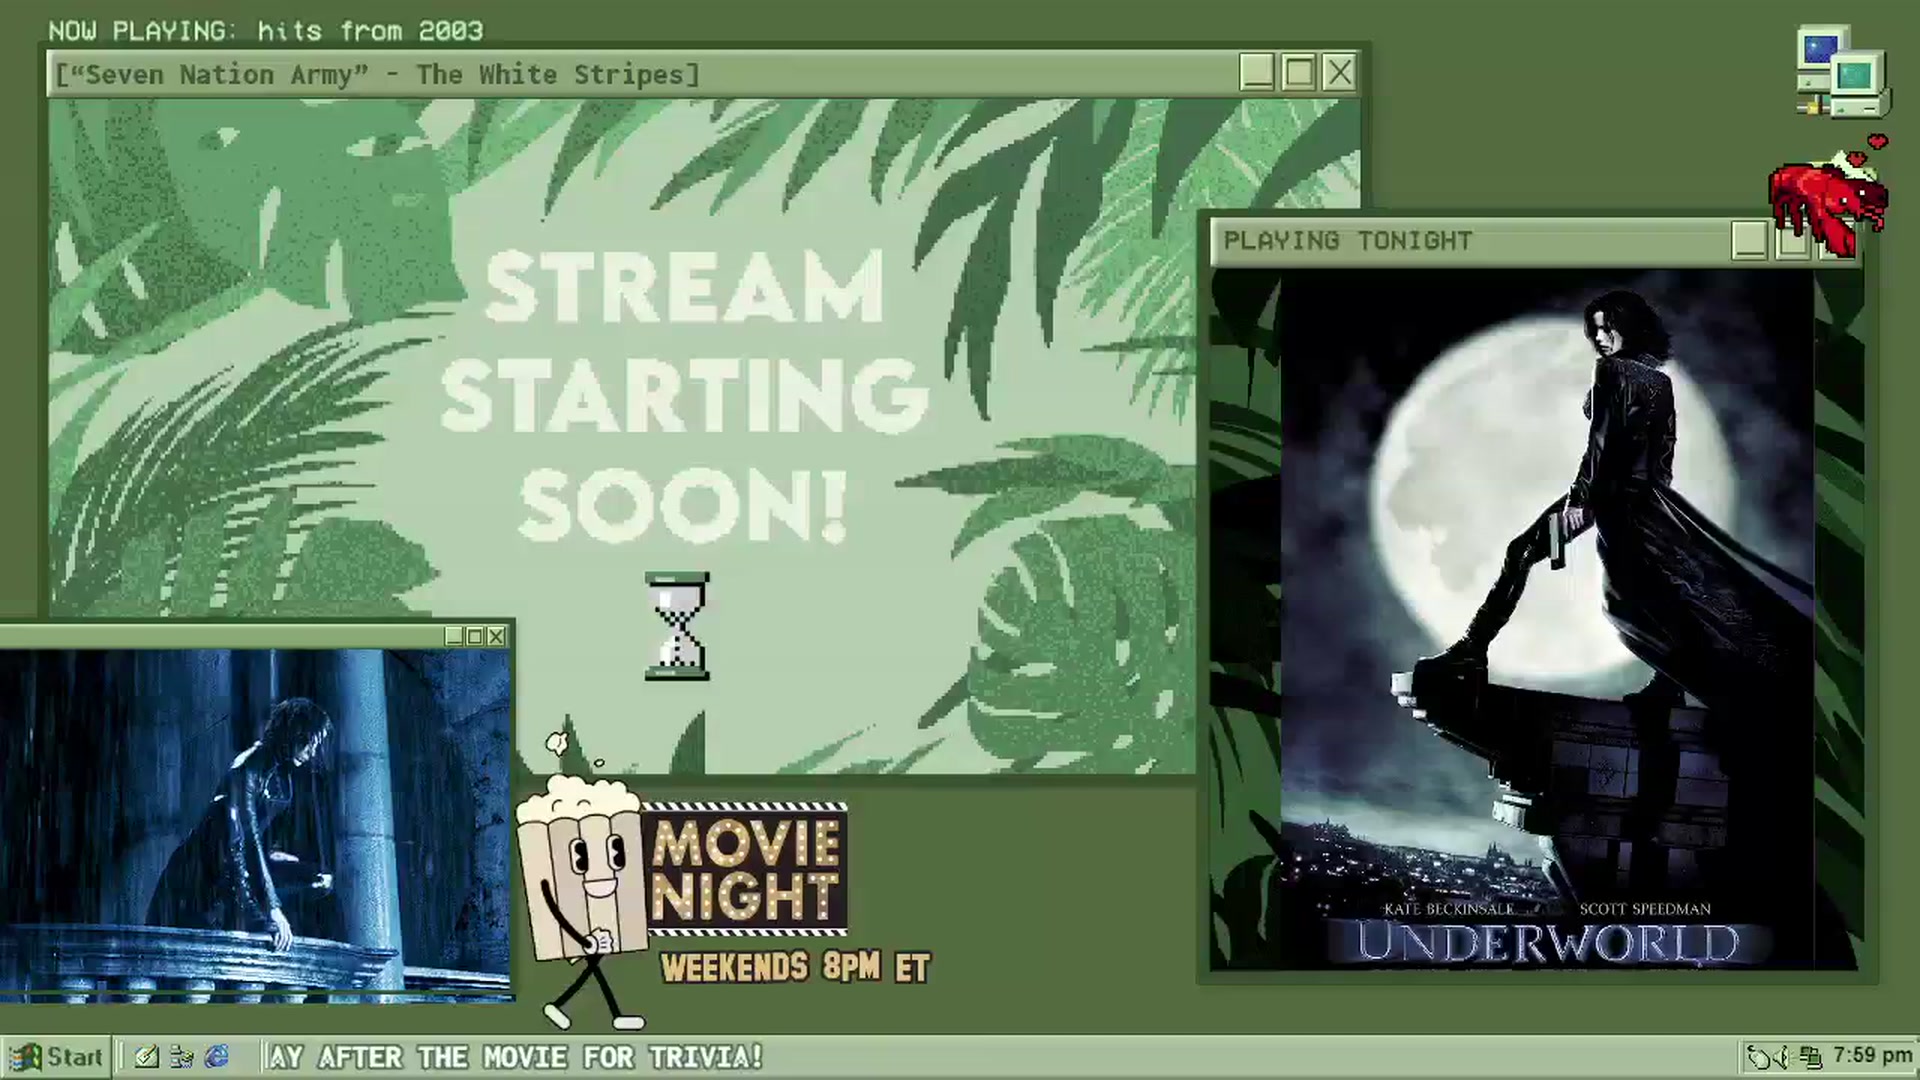Click the Underworld video clip preview
The image size is (1920, 1080).
point(255,824)
